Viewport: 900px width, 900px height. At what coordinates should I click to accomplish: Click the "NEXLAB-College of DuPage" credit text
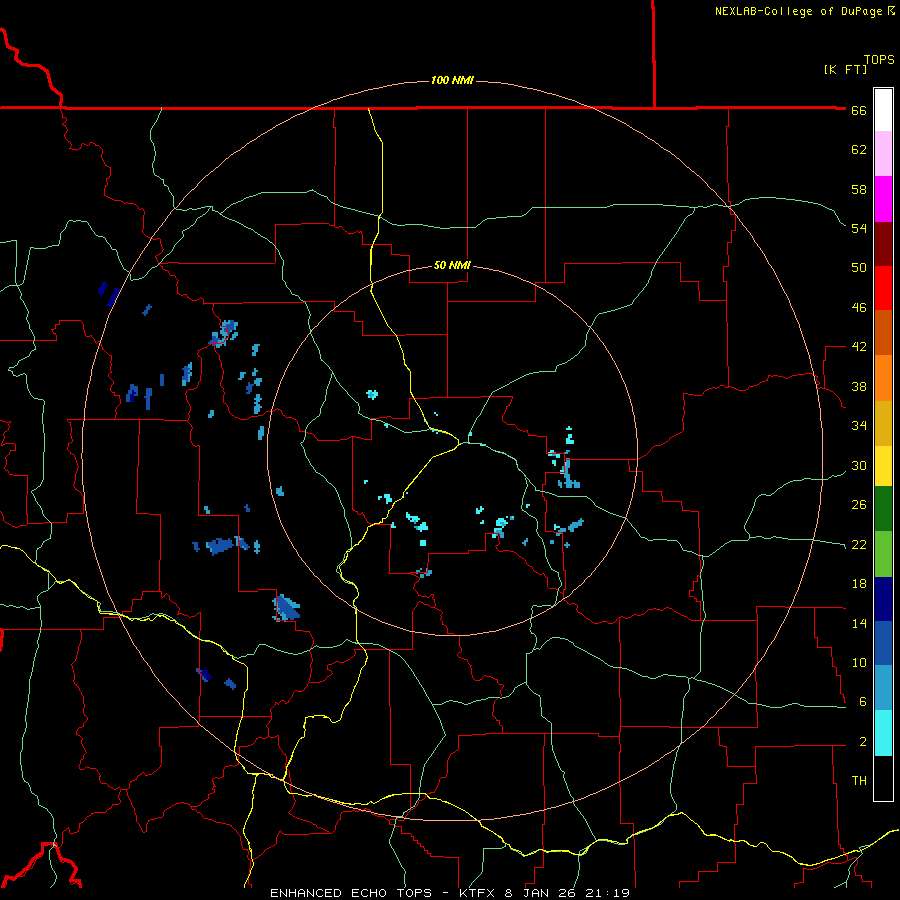[x=798, y=11]
